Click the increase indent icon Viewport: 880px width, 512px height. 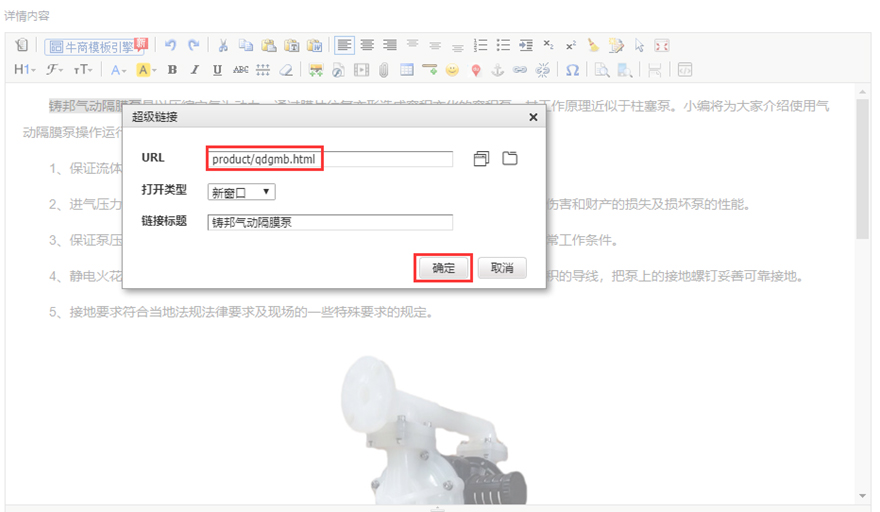click(x=526, y=45)
